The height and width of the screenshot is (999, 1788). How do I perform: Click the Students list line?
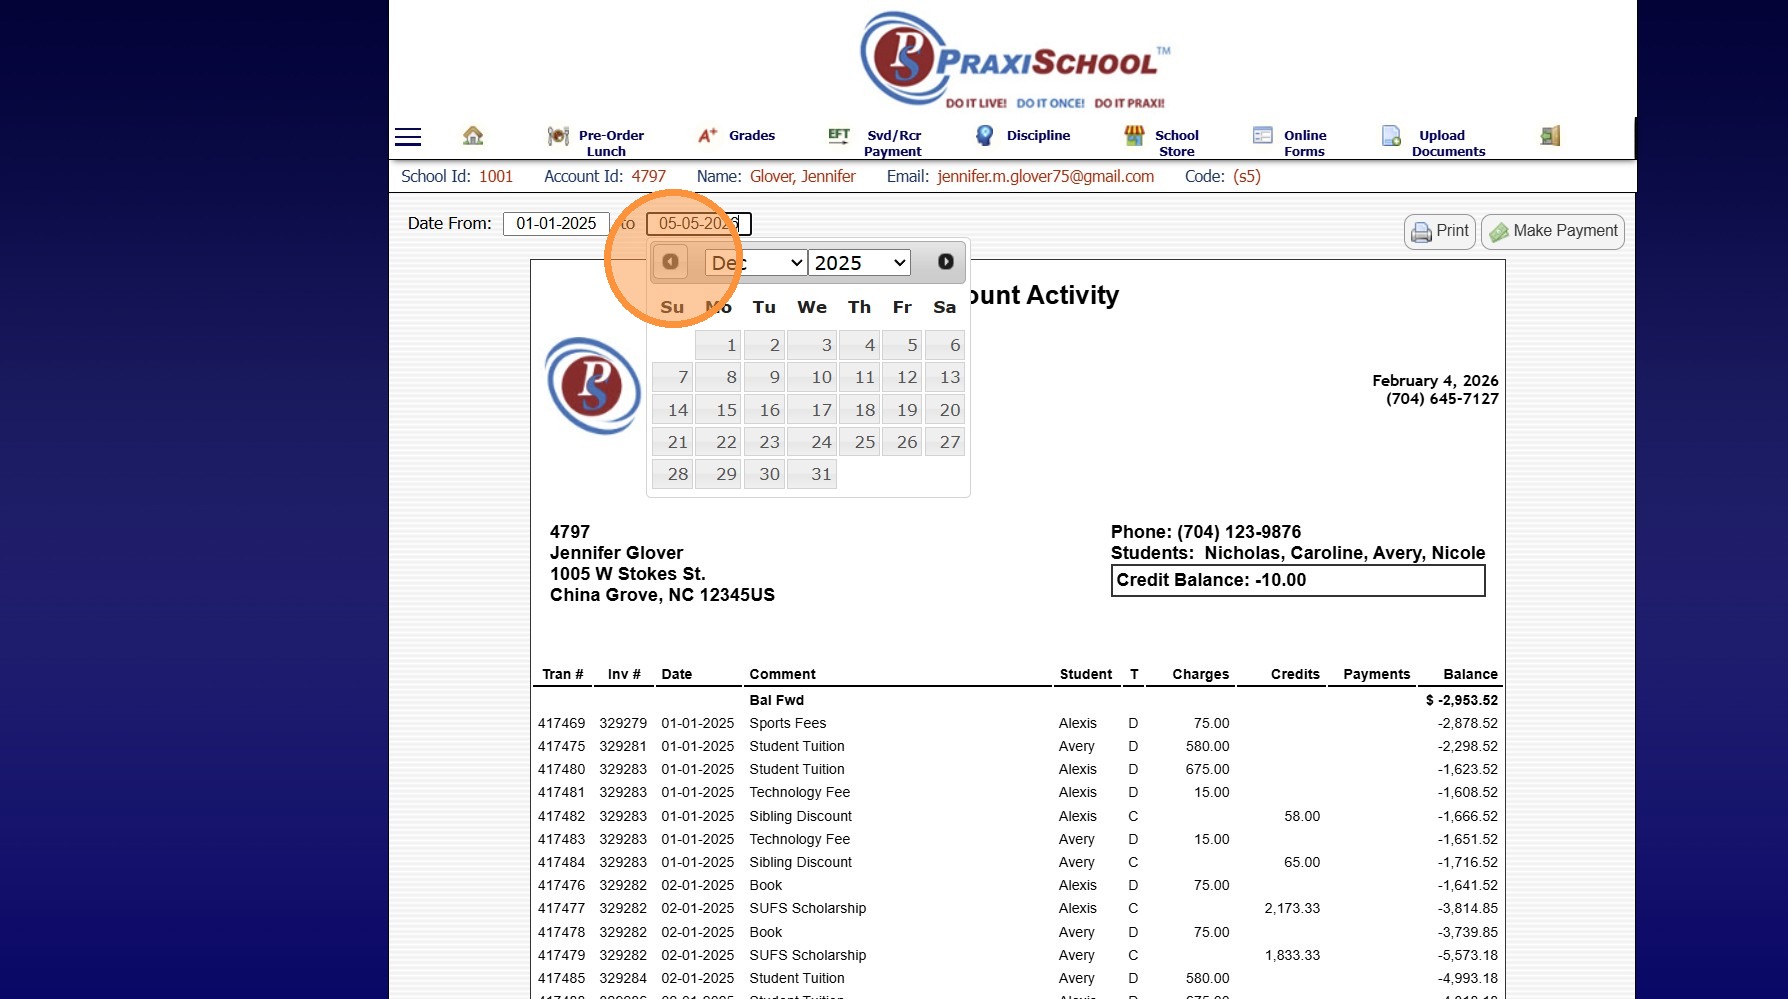click(x=1298, y=553)
